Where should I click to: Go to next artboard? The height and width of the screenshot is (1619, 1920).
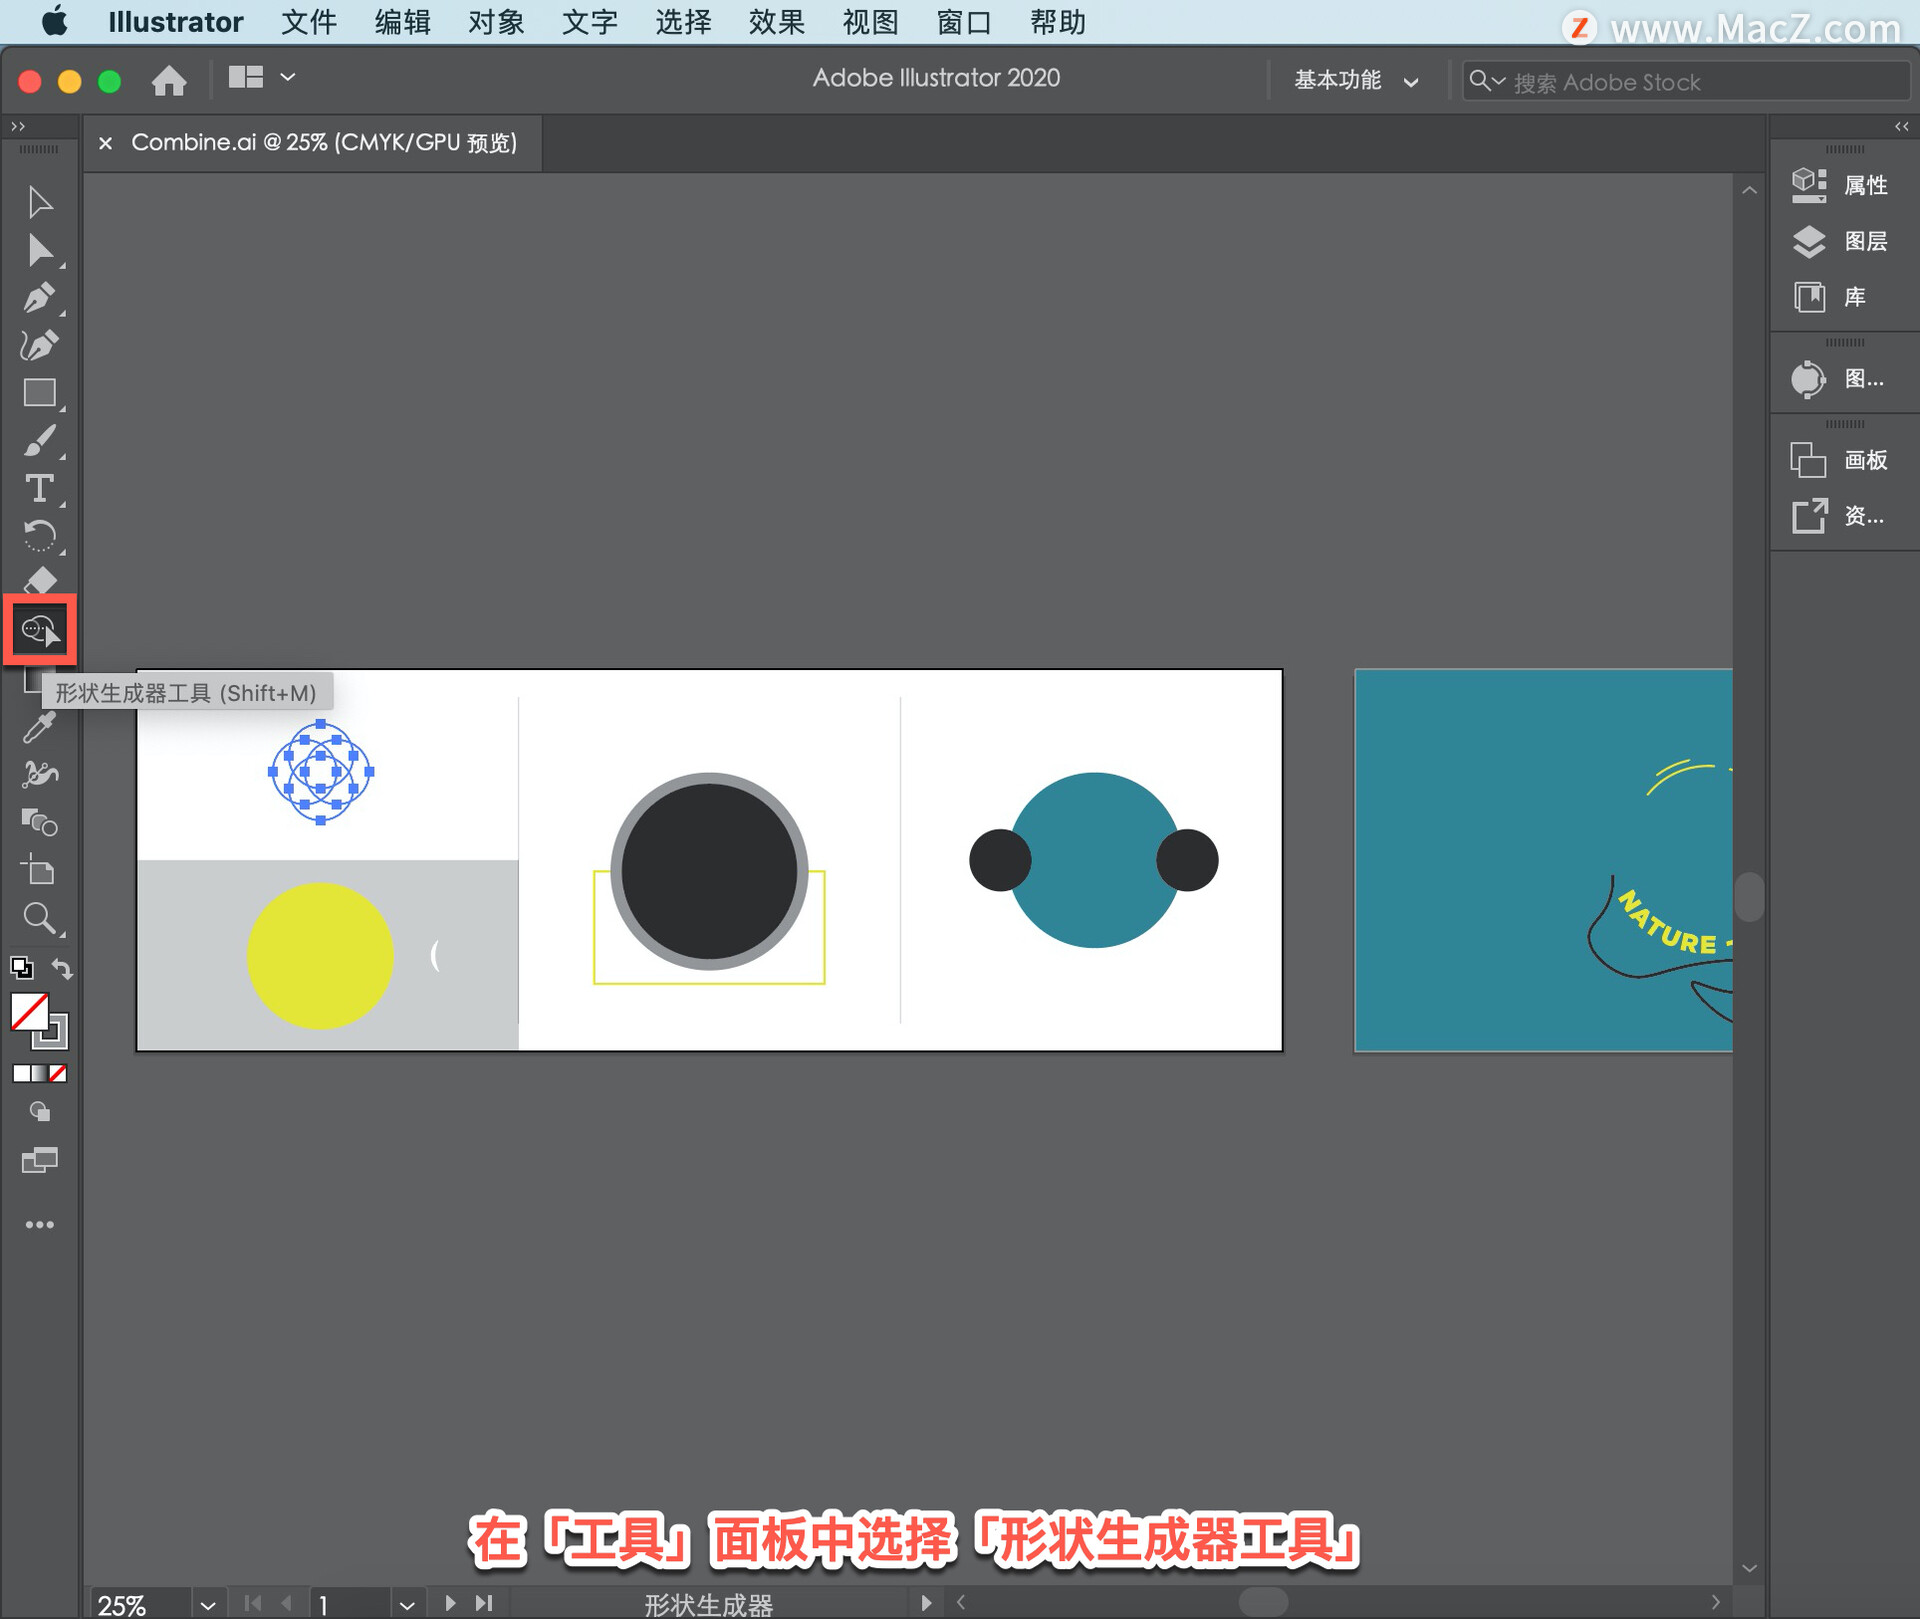click(450, 1603)
